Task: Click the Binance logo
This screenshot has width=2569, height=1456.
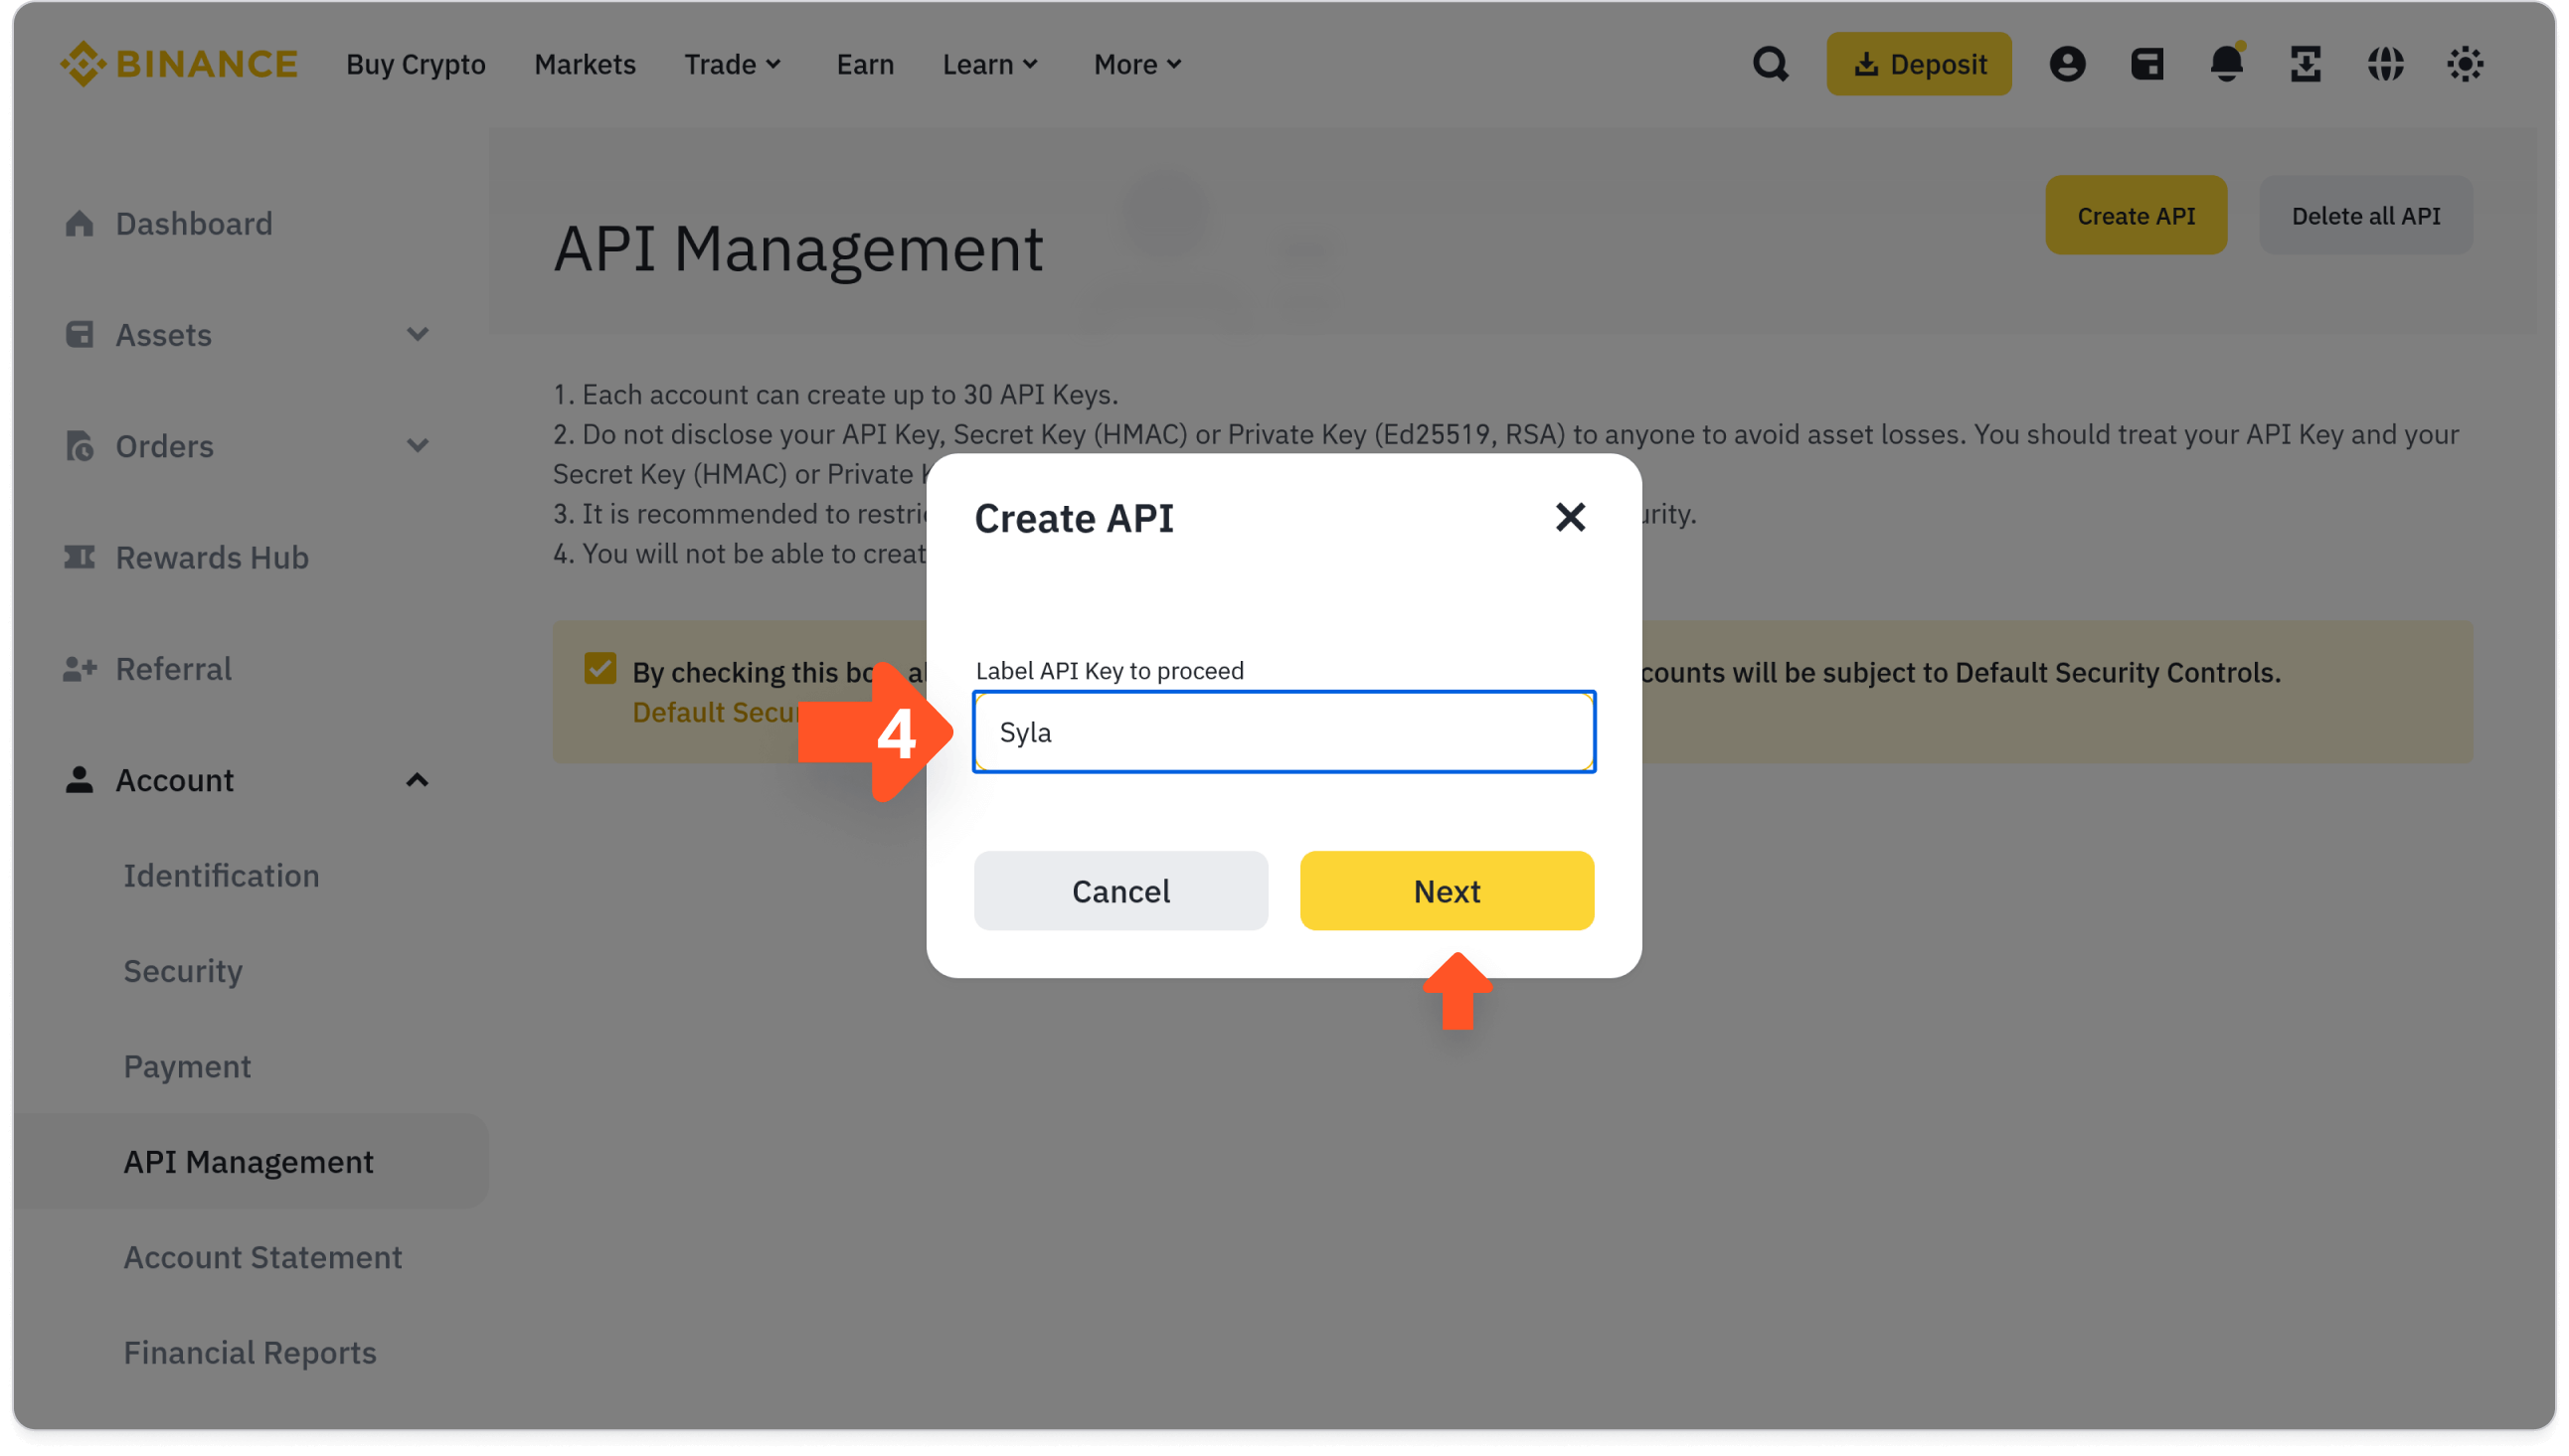Action: [178, 63]
